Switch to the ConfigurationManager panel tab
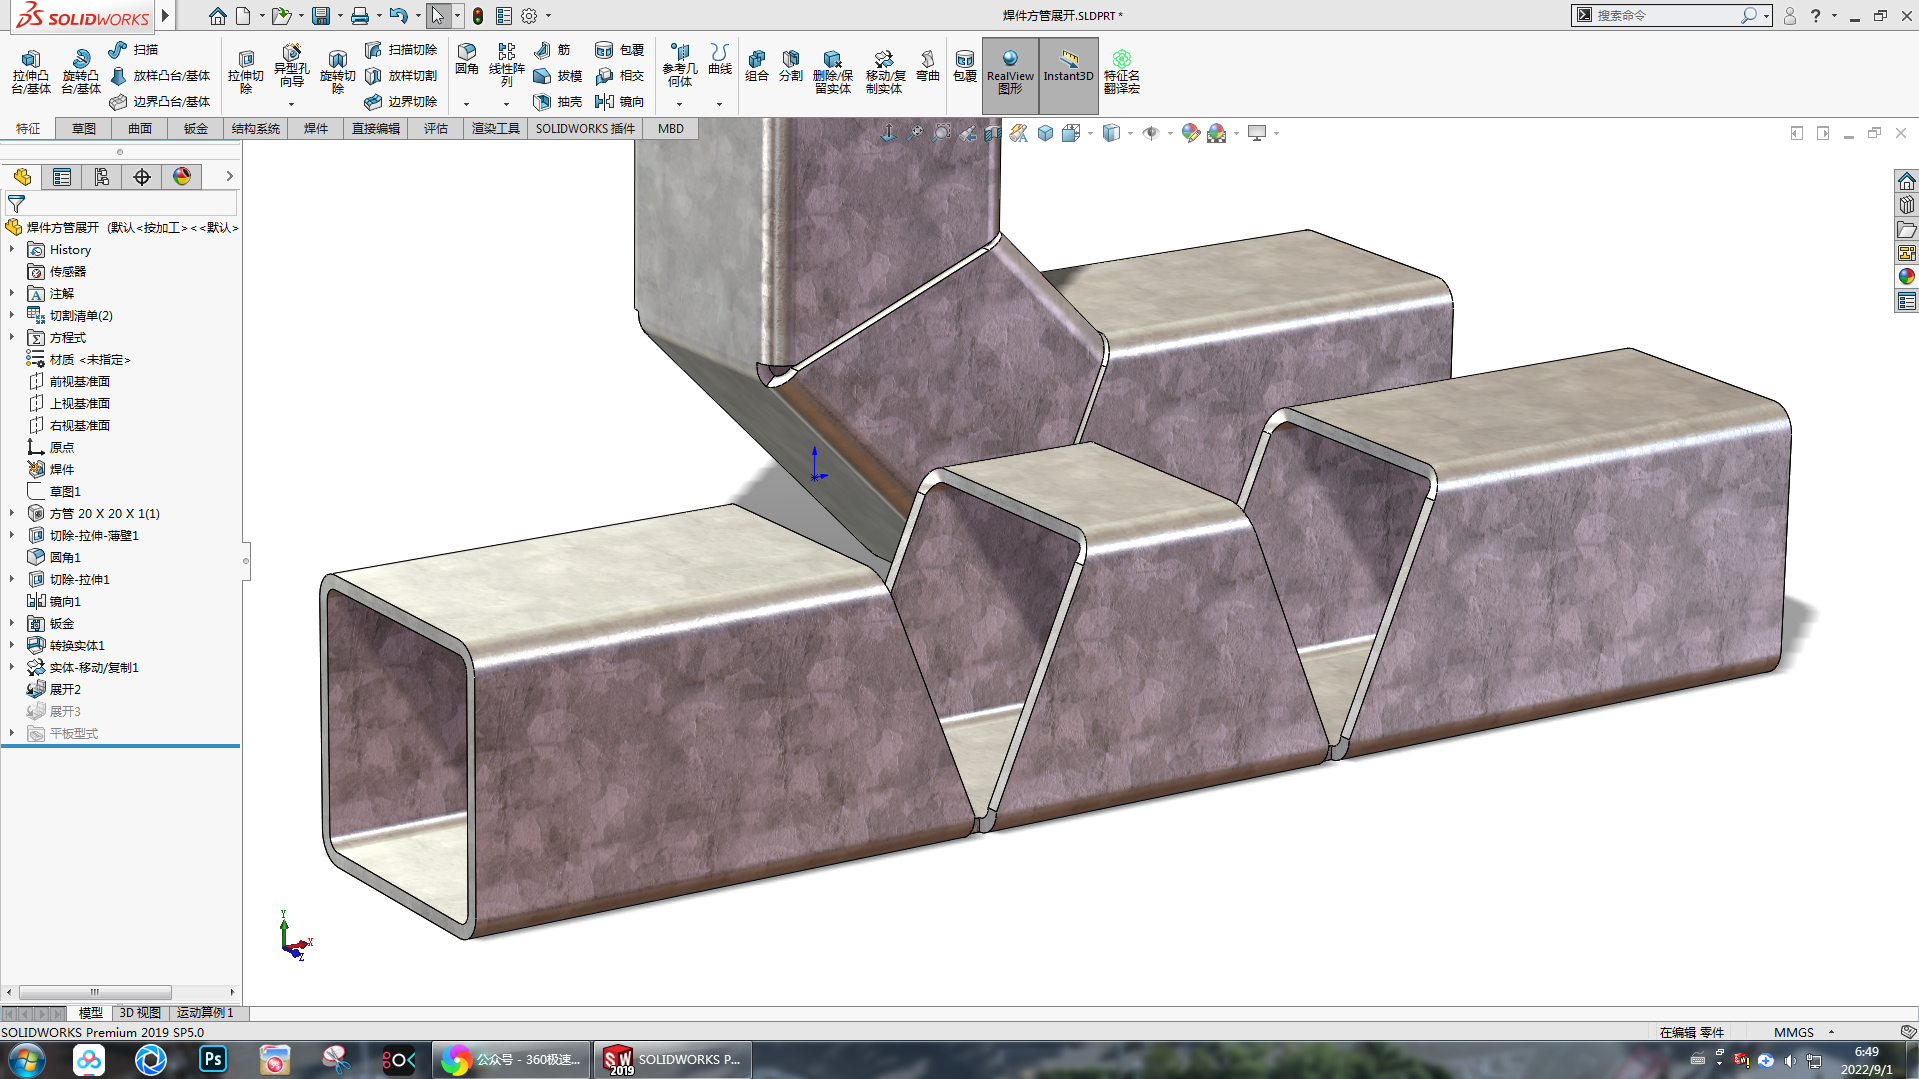This screenshot has width=1919, height=1079. pos(102,177)
